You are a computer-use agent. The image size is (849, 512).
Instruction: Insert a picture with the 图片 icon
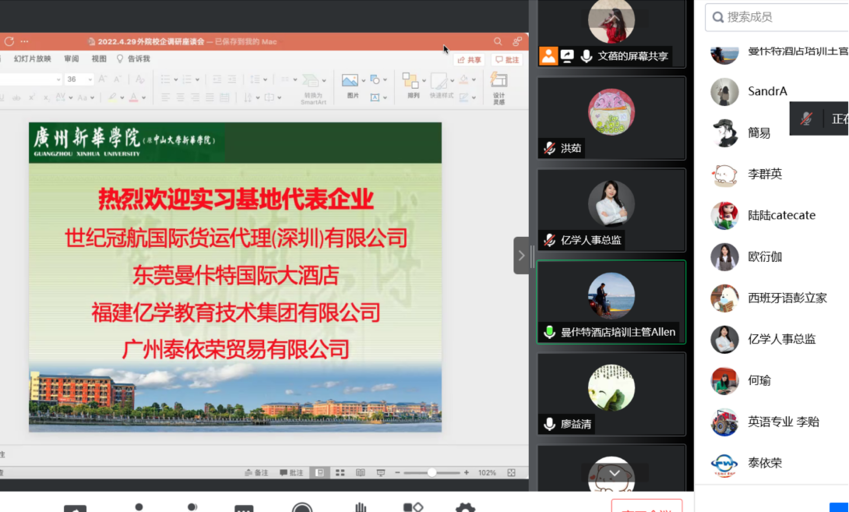[x=350, y=85]
